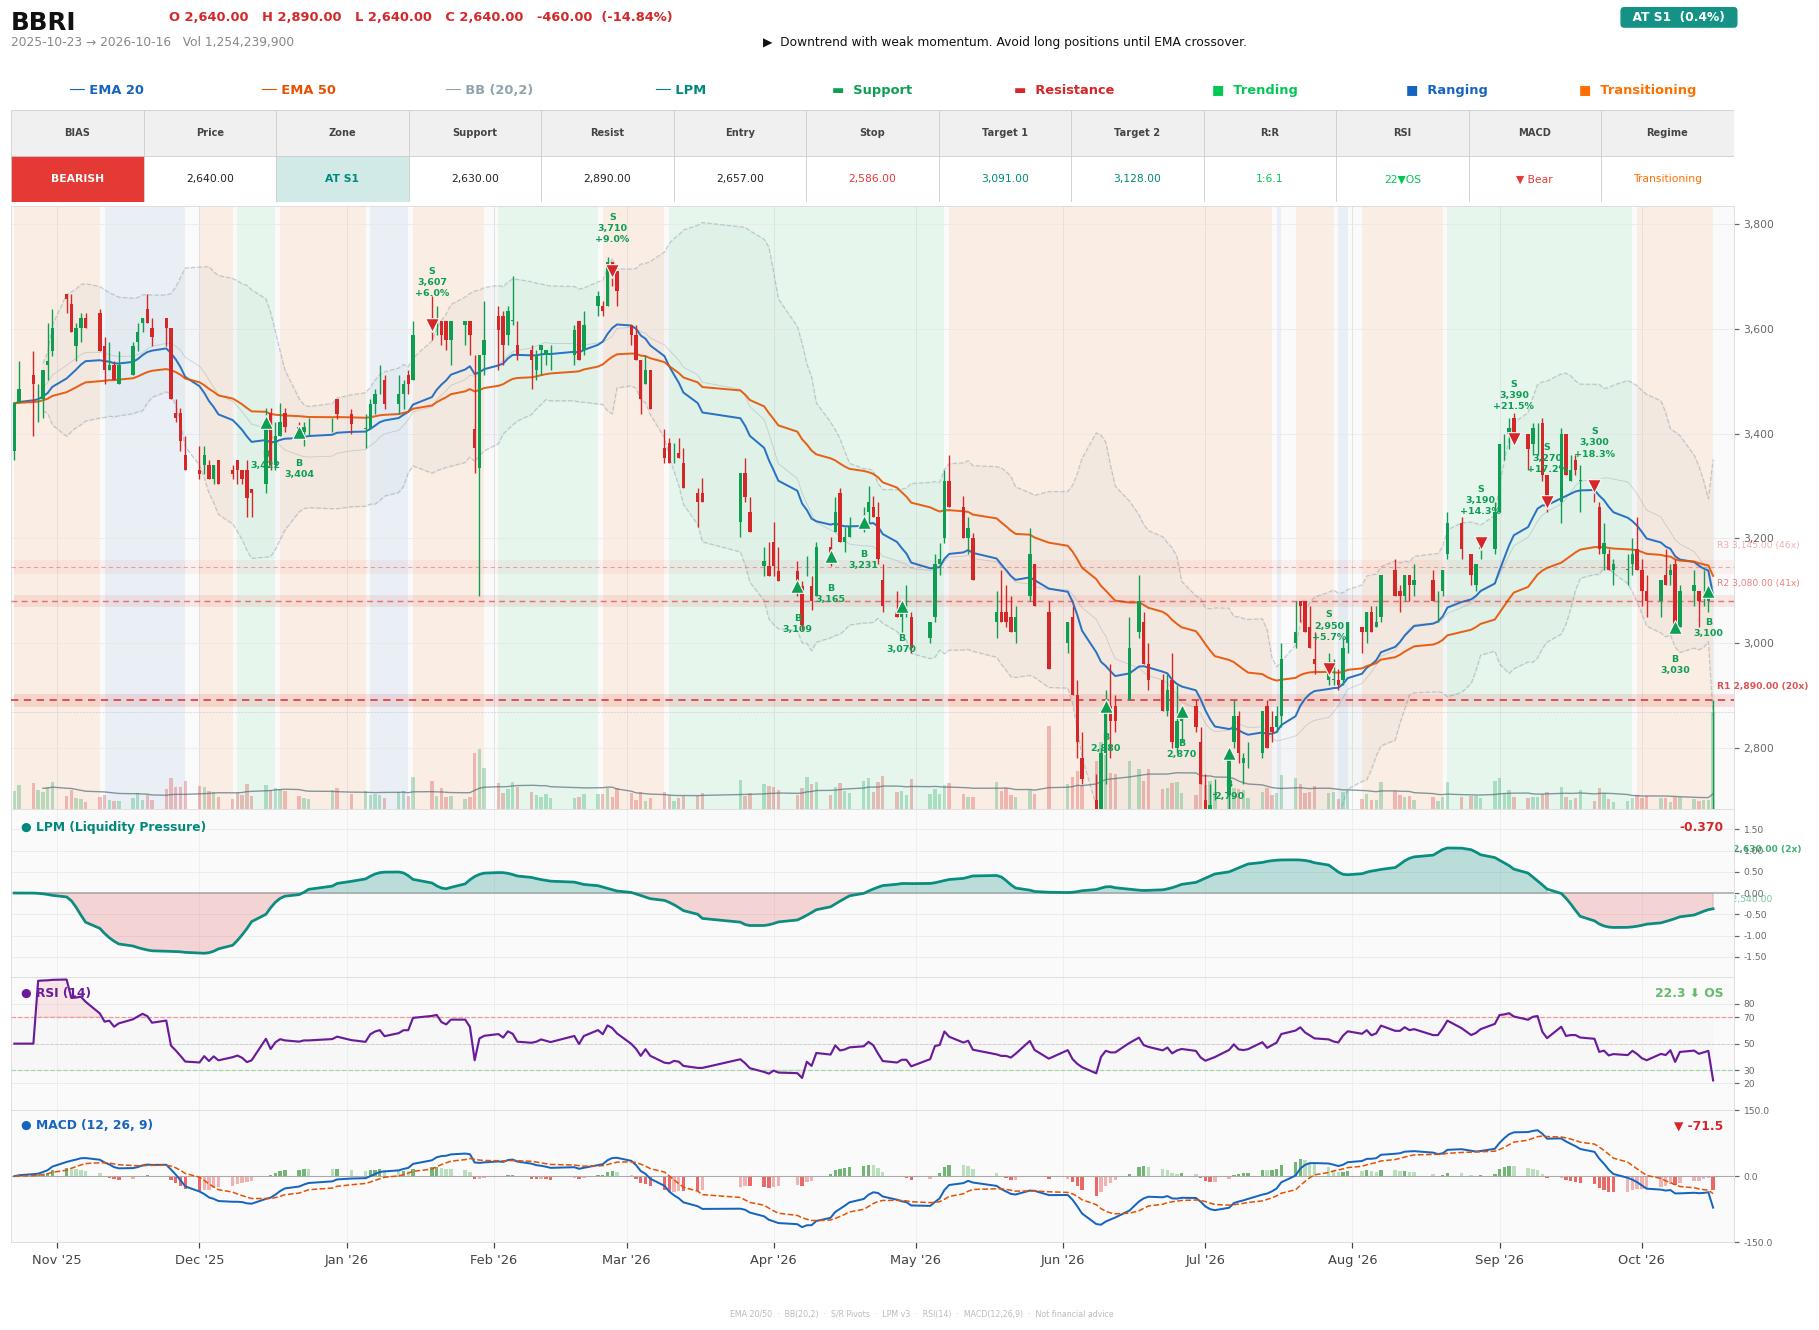This screenshot has width=1819, height=1330.
Task: Click the RSI (14) panel title
Action: tap(56, 993)
